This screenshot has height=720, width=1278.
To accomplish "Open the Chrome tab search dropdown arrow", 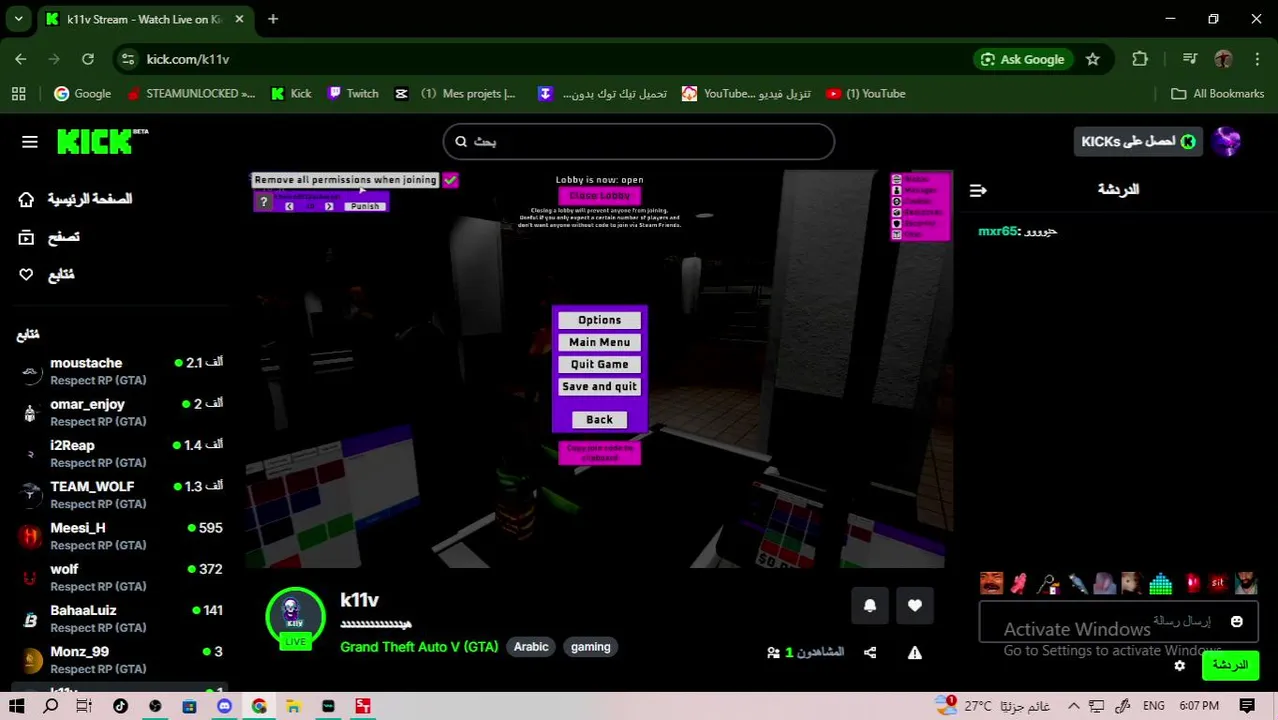I will point(18,19).
